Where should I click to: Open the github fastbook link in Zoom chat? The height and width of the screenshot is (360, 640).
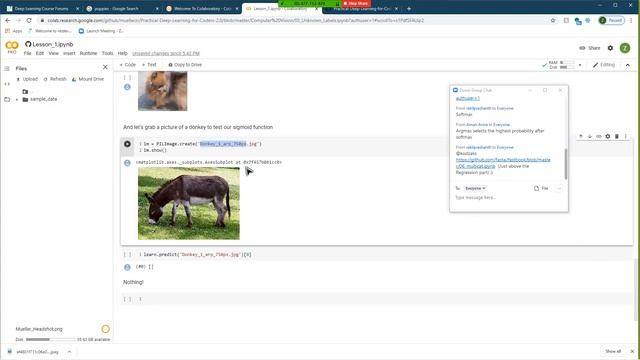503,163
